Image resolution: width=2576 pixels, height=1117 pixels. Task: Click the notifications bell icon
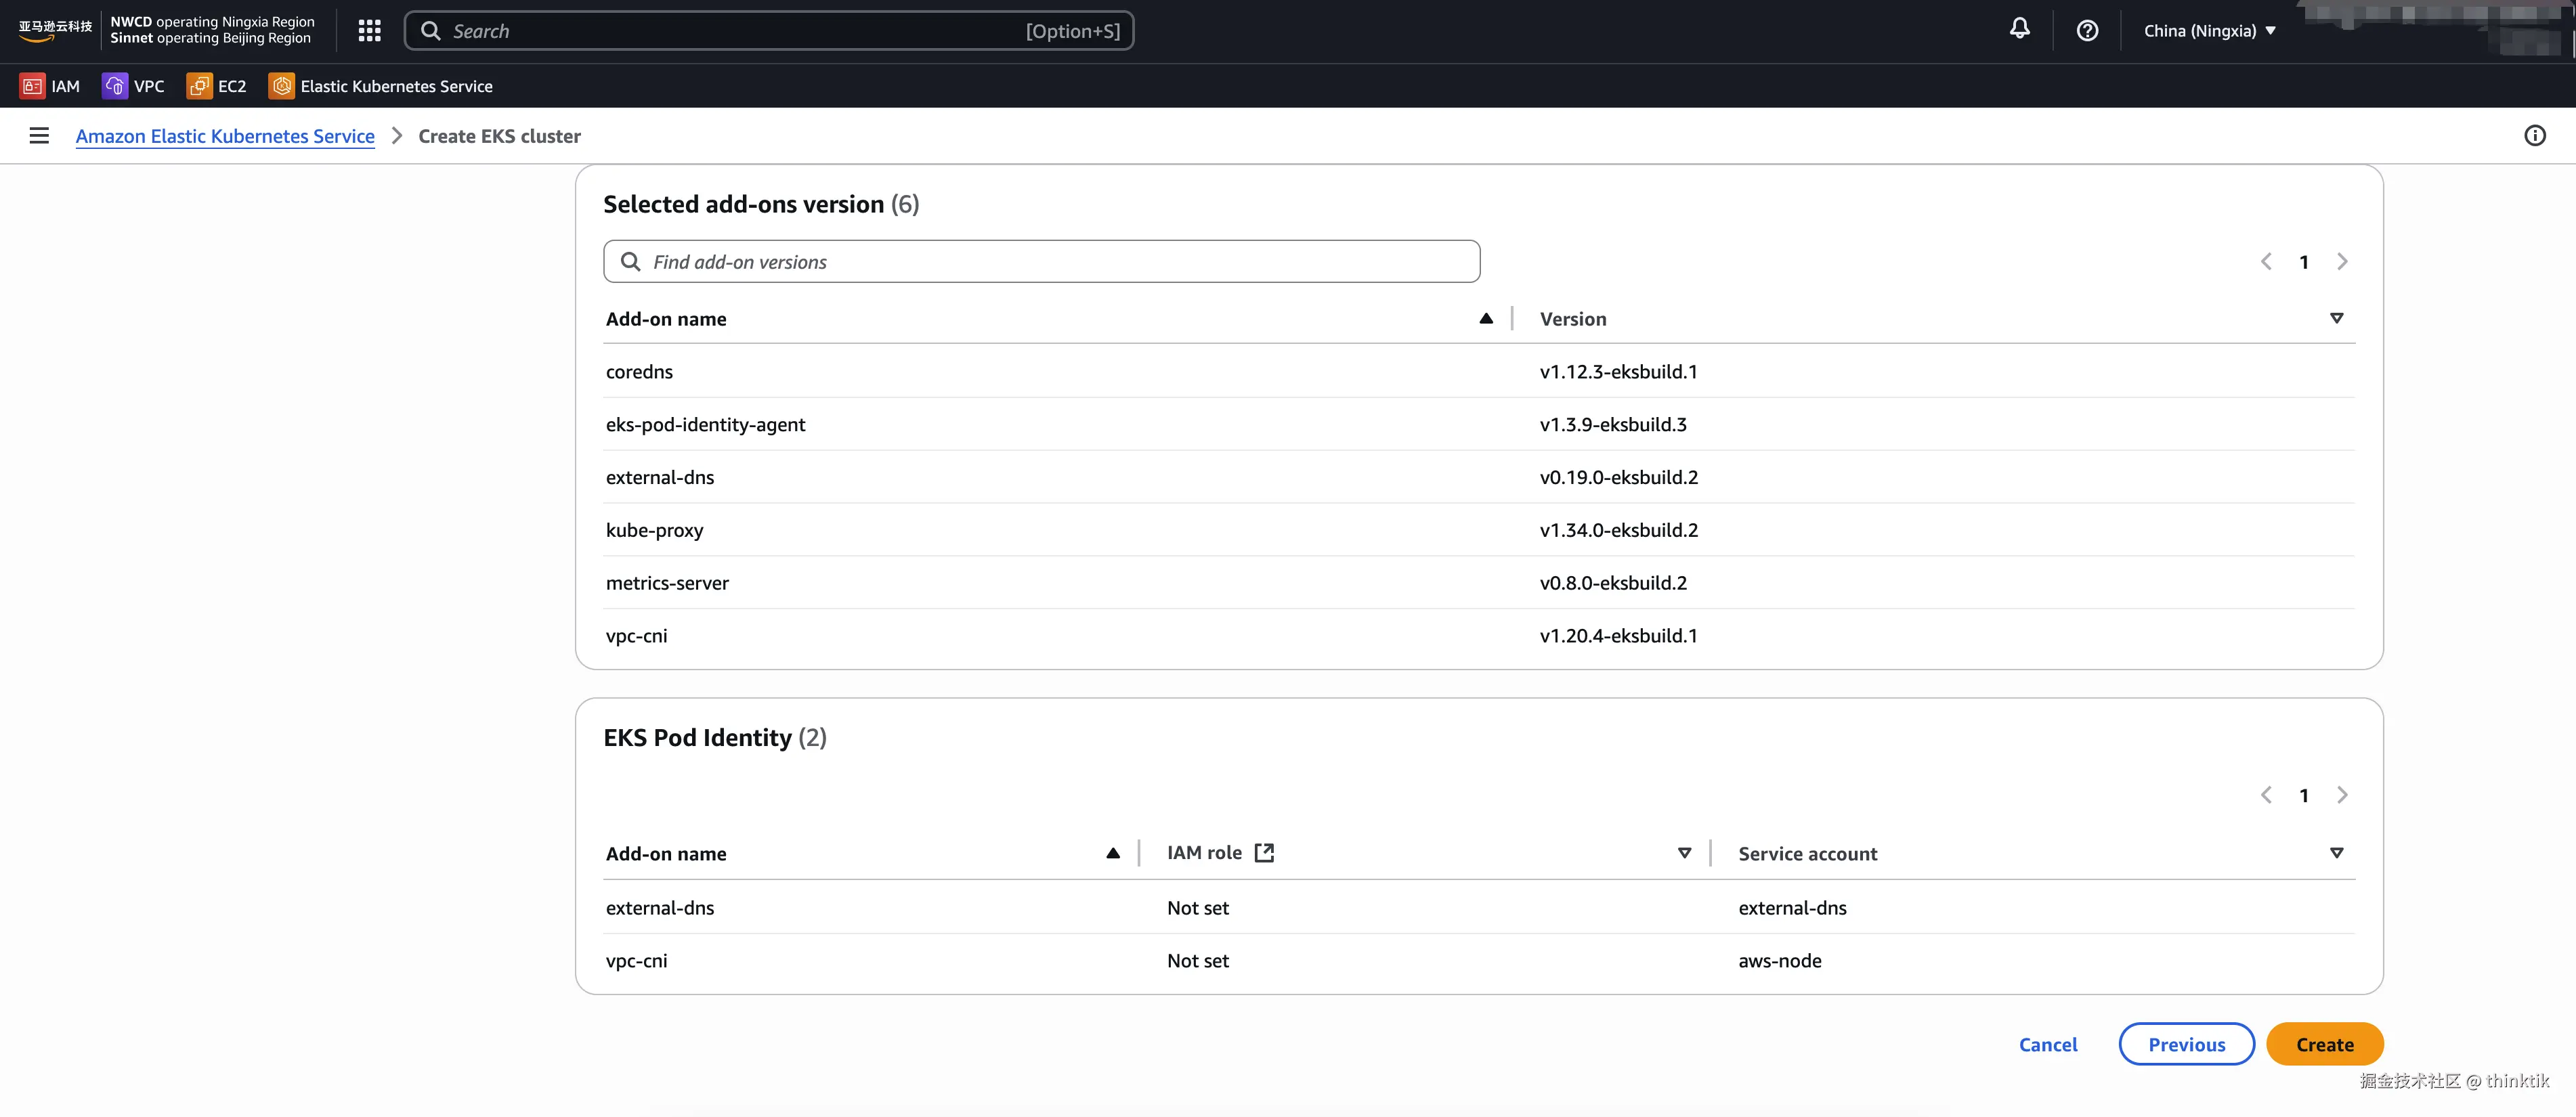[2019, 30]
